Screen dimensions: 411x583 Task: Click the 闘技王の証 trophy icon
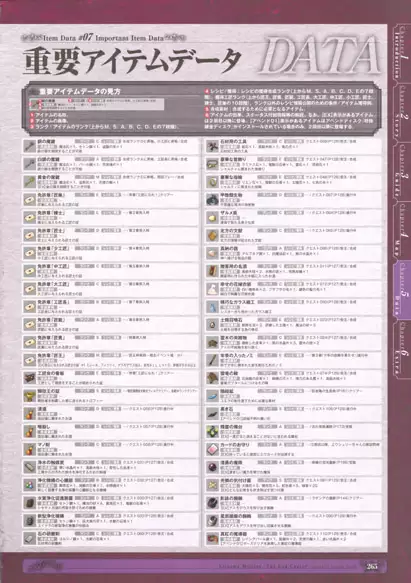coord(30,396)
